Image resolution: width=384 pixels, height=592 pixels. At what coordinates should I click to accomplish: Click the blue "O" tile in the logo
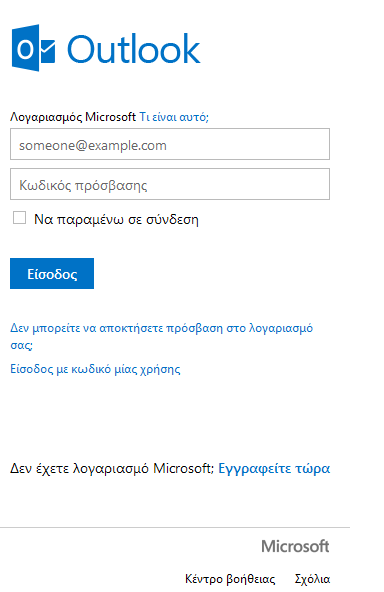tap(26, 48)
